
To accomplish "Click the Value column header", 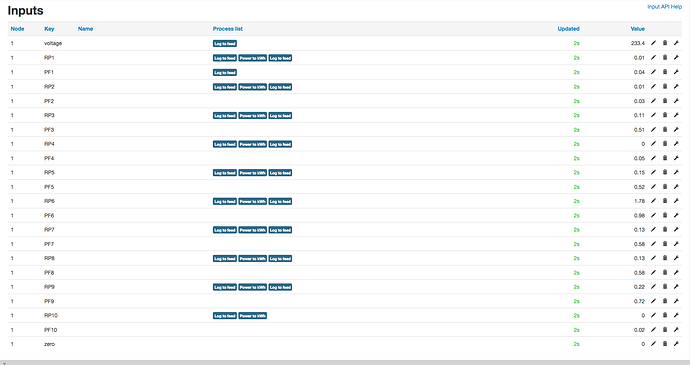I will (638, 29).
